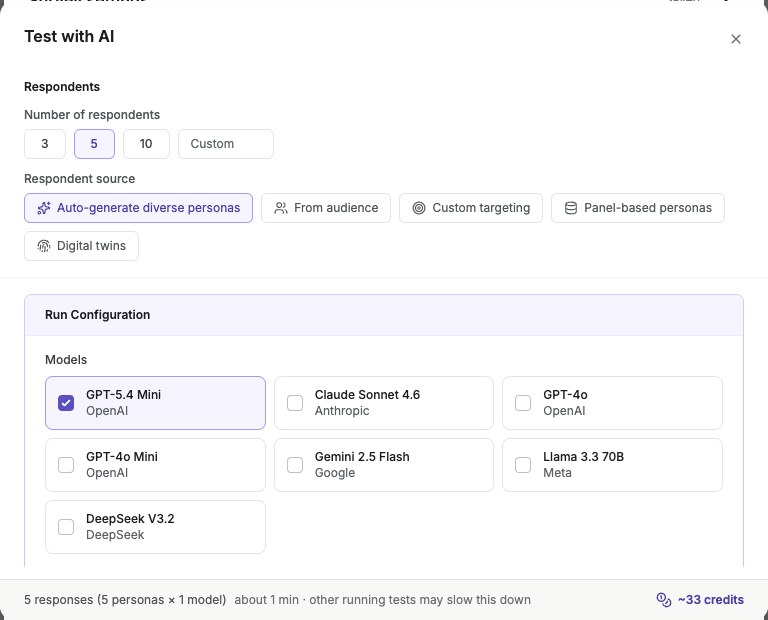Click the people icon on From audience
This screenshot has height=620, width=768.
click(x=281, y=208)
